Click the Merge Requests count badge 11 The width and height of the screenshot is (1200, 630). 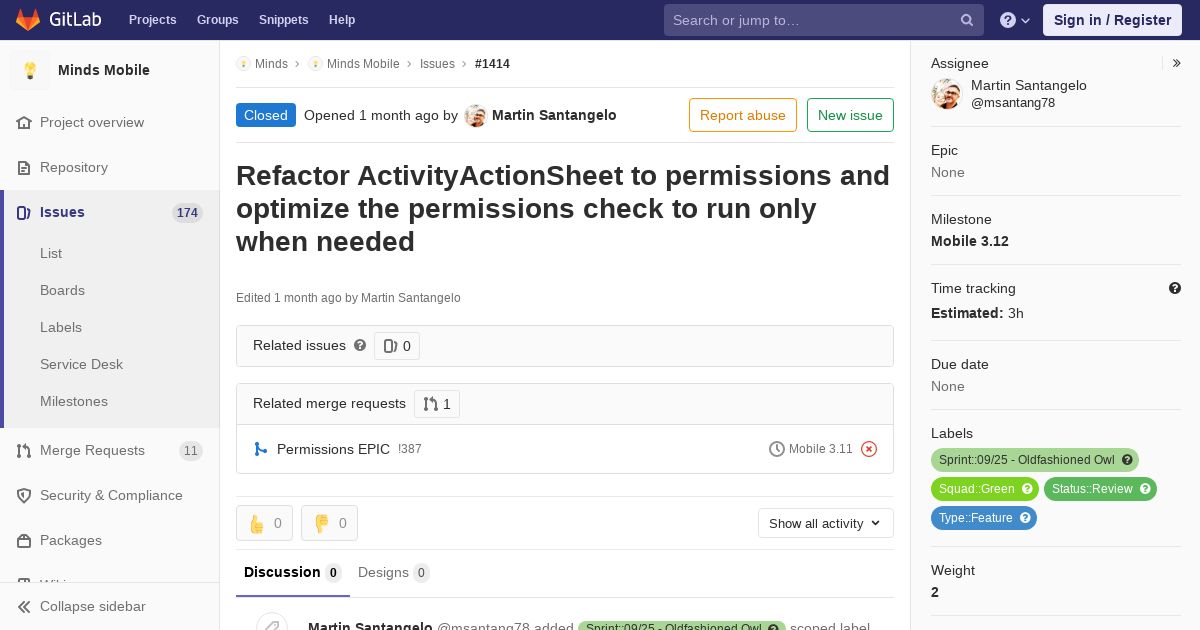coord(191,451)
